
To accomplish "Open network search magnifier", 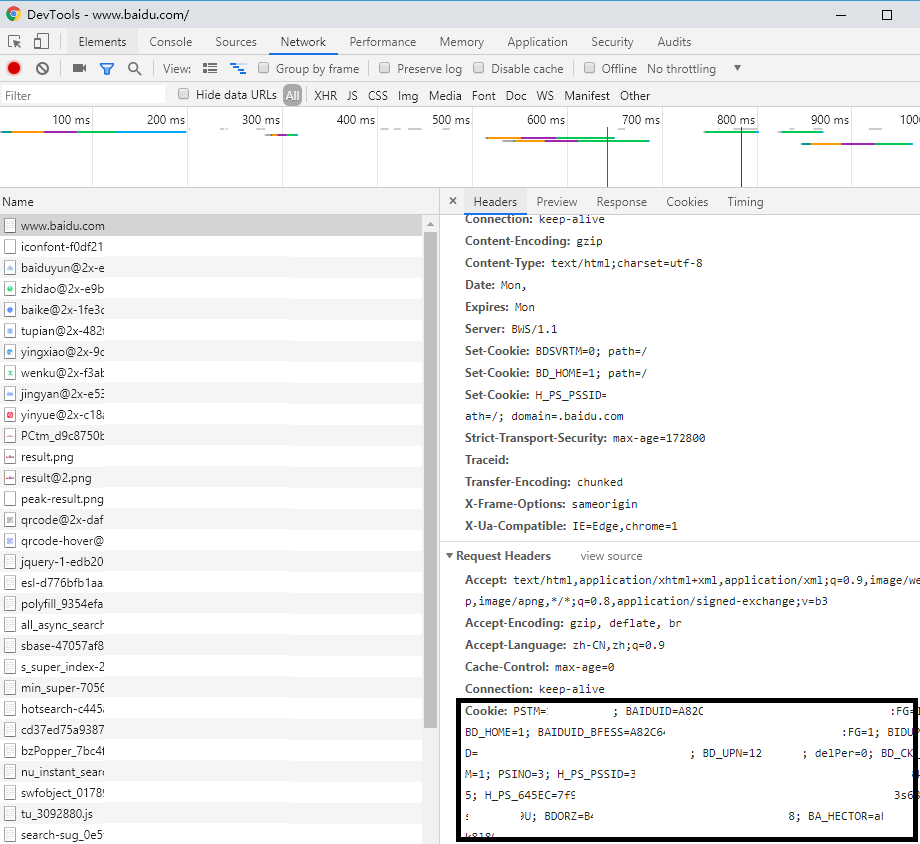I will 134,69.
